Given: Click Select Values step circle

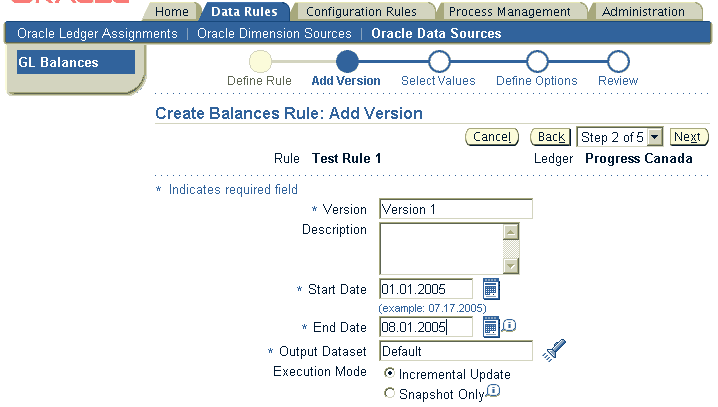Looking at the screenshot, I should pos(439,61).
